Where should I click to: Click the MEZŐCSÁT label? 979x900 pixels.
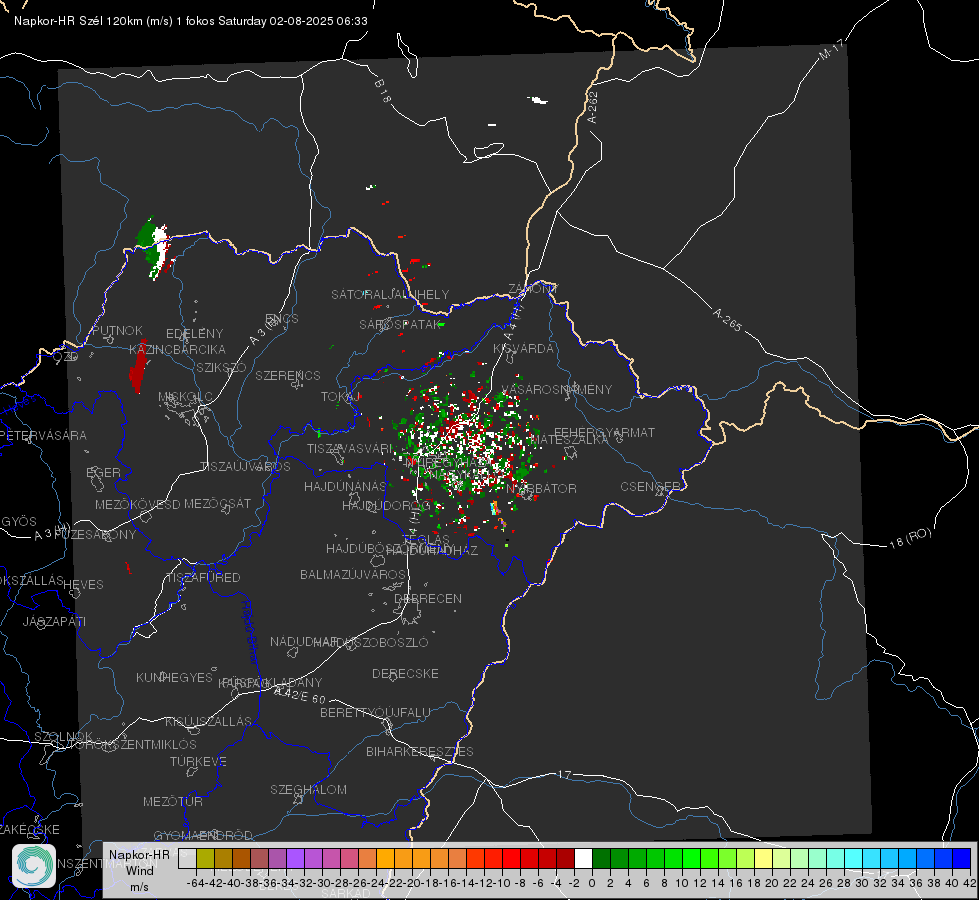[x=217, y=503]
